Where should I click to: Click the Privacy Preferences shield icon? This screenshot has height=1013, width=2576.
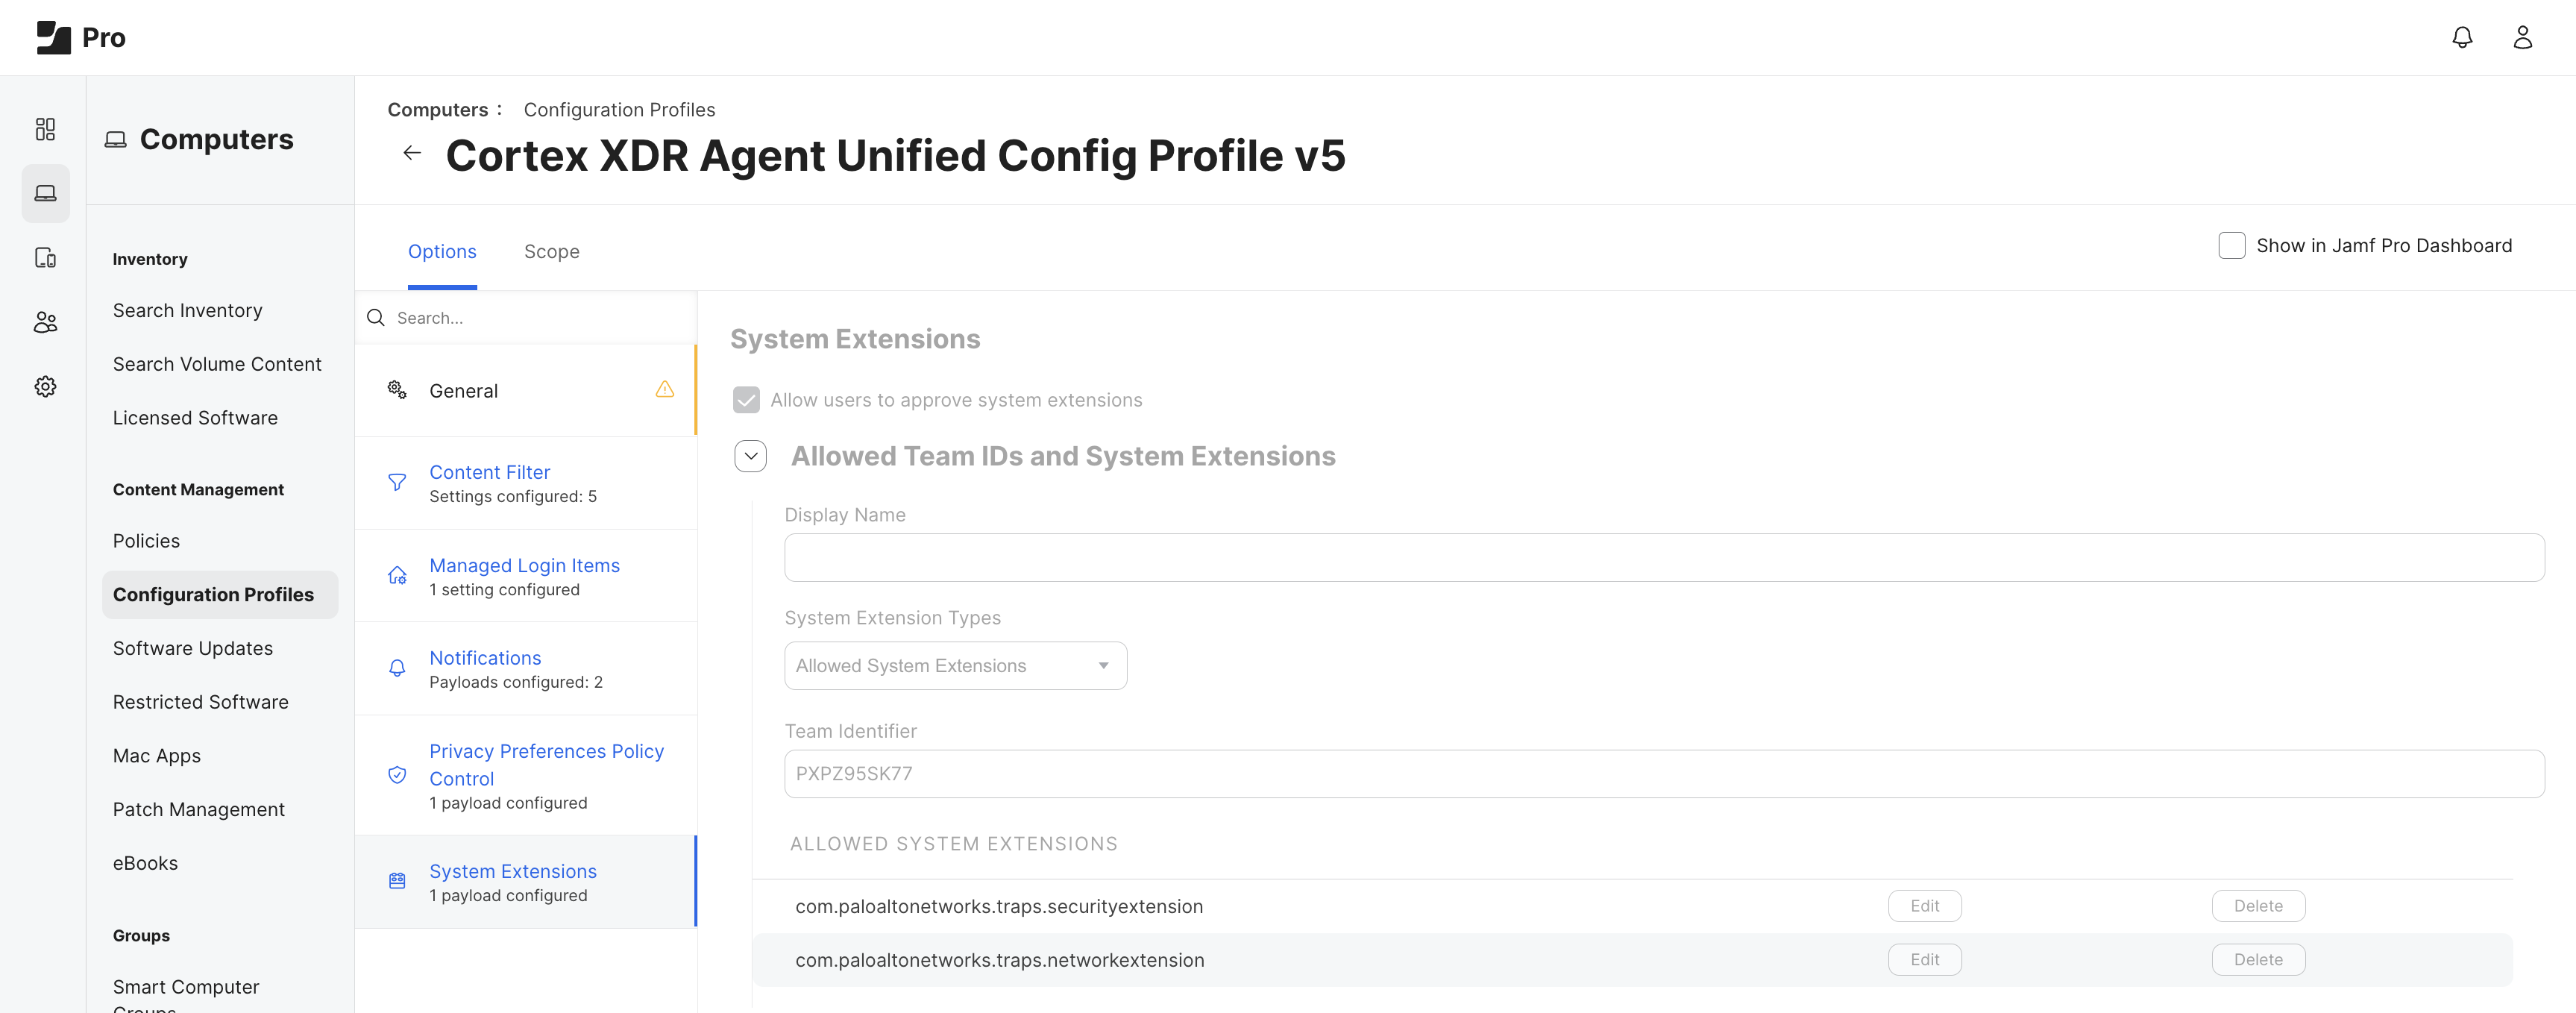397,775
